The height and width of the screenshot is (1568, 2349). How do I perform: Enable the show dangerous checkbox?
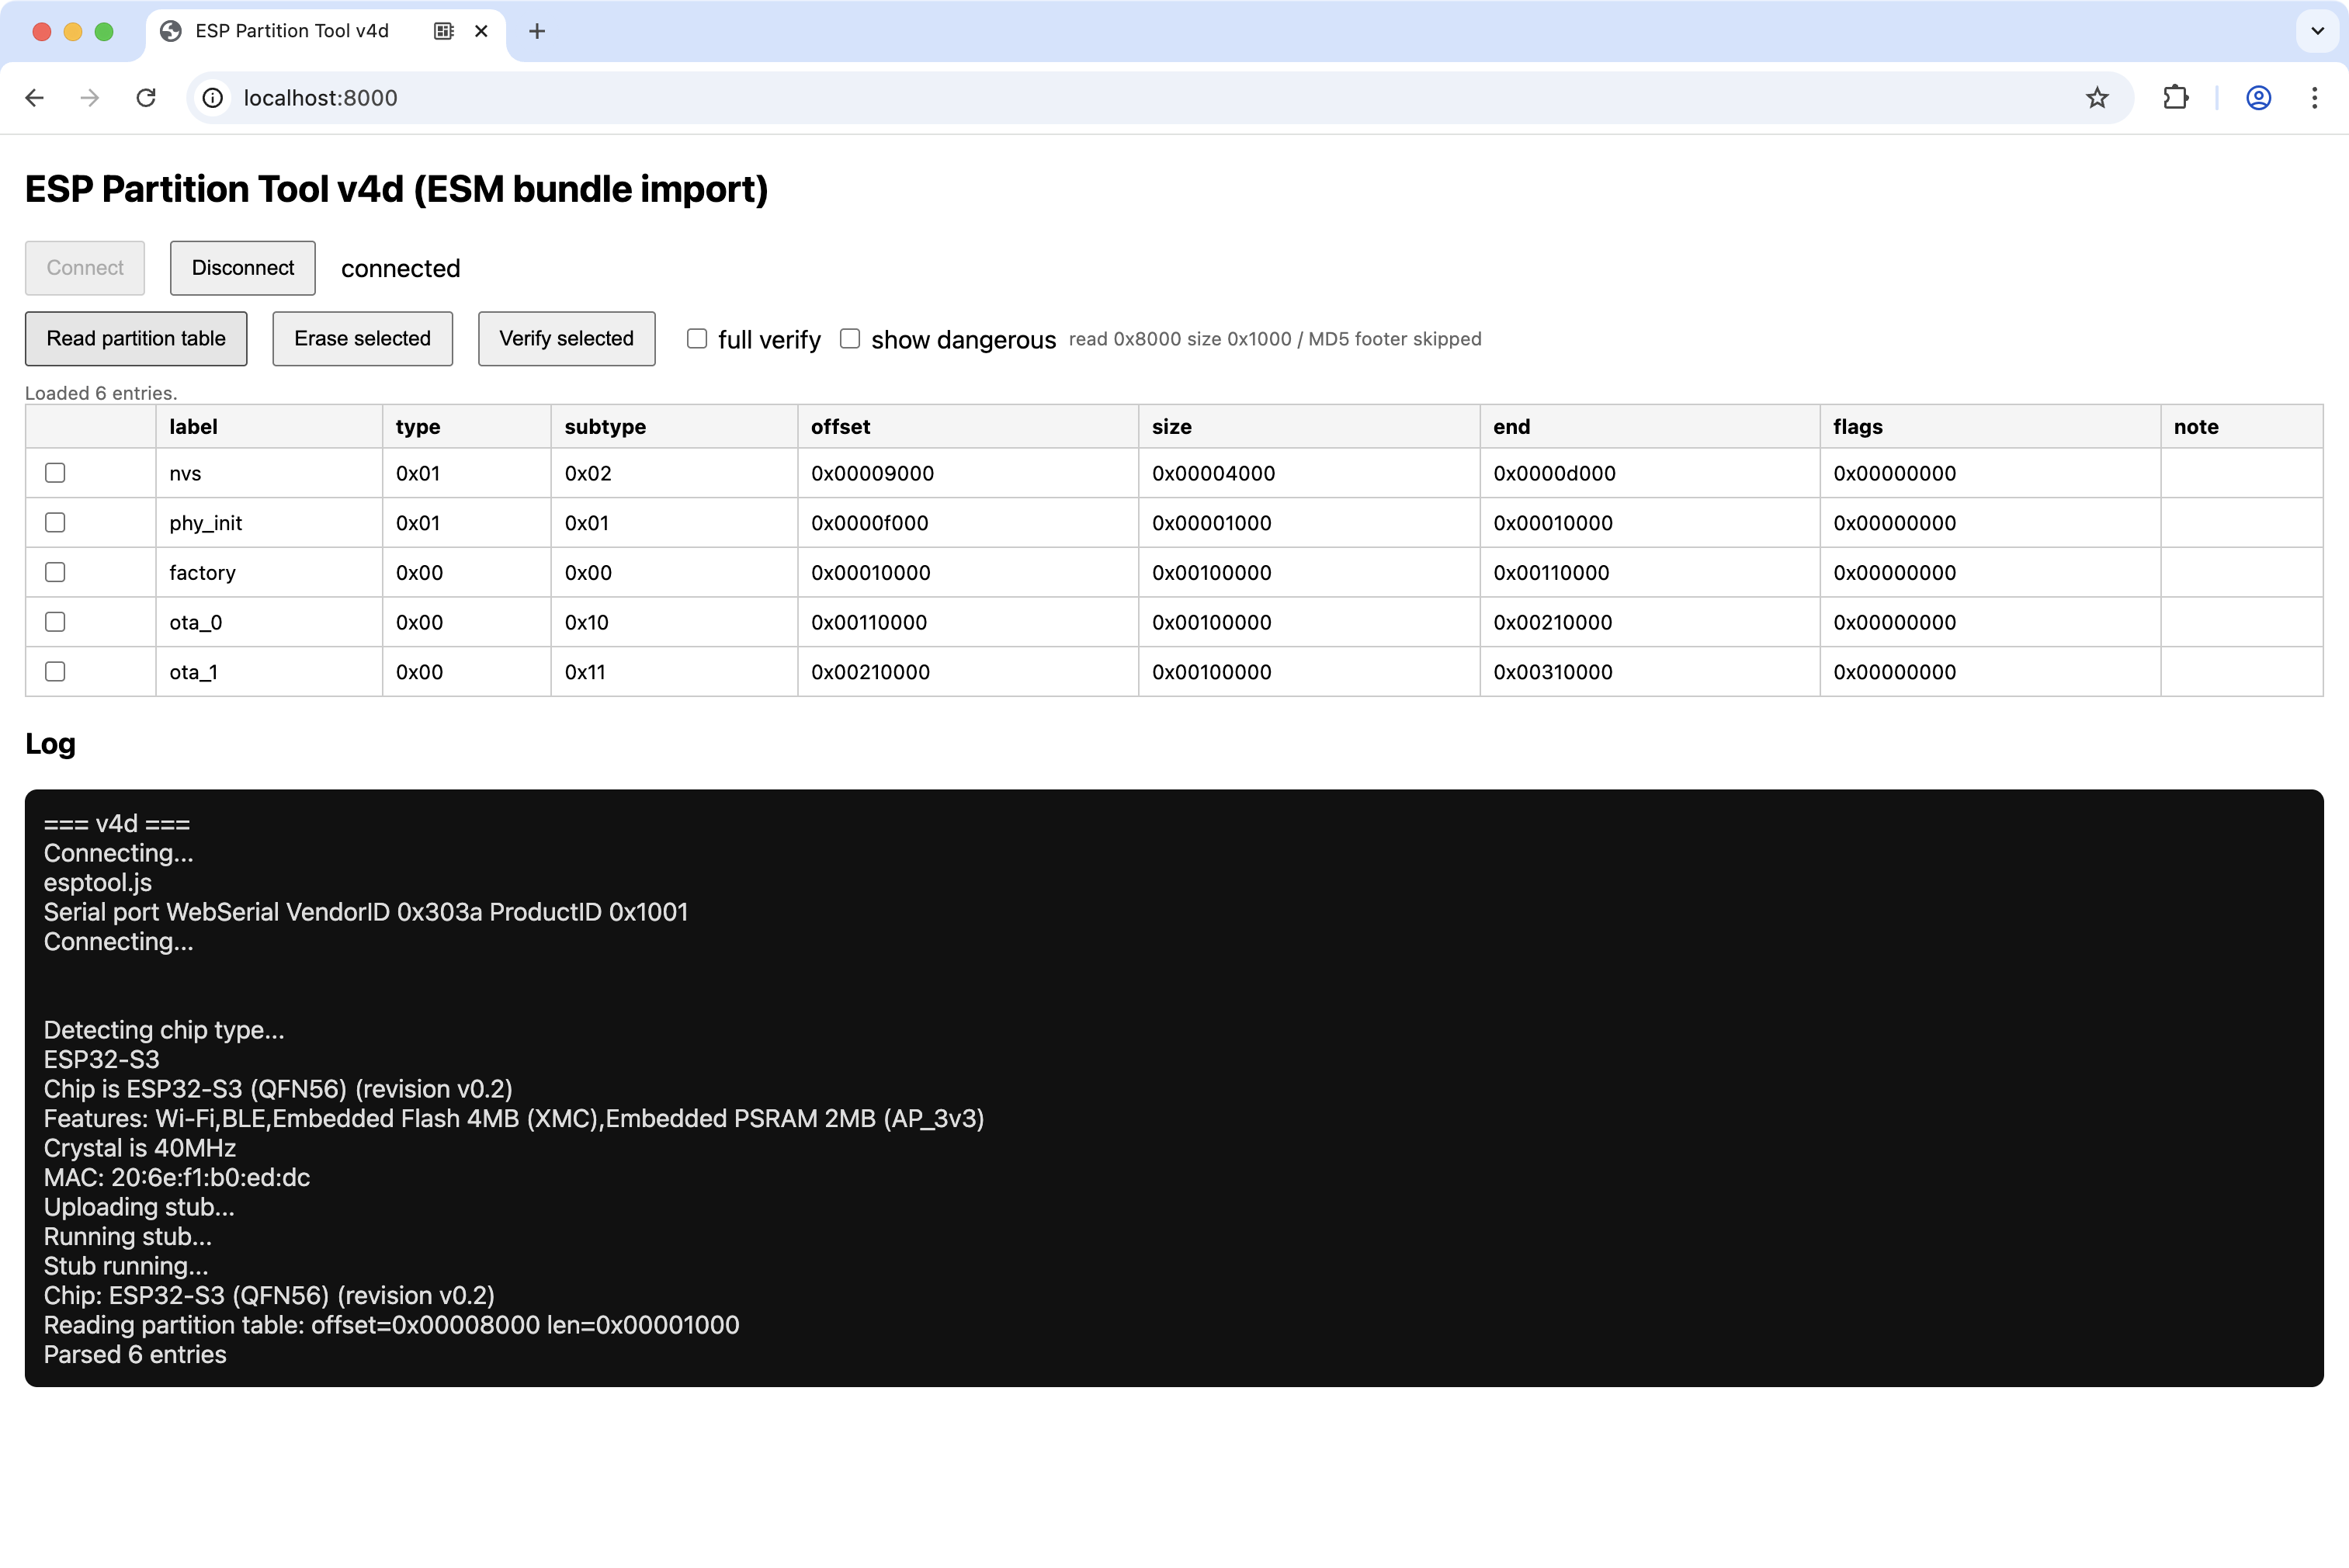850,339
